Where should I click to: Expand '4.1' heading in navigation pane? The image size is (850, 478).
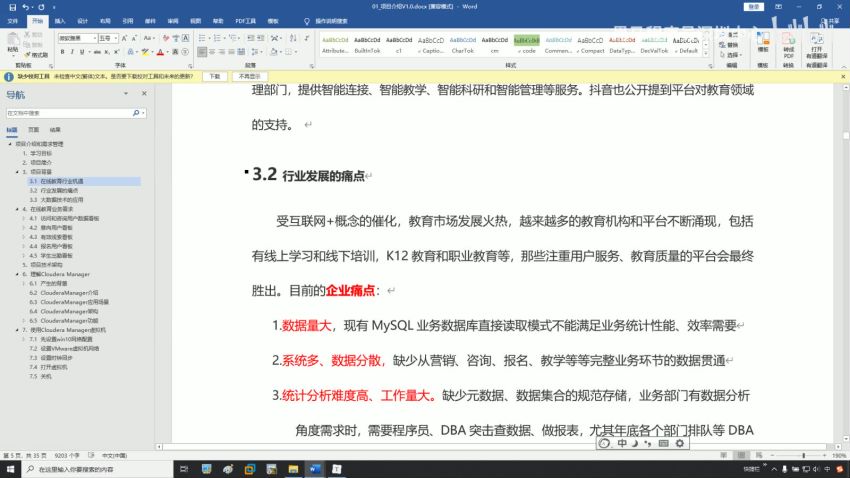[x=24, y=218]
